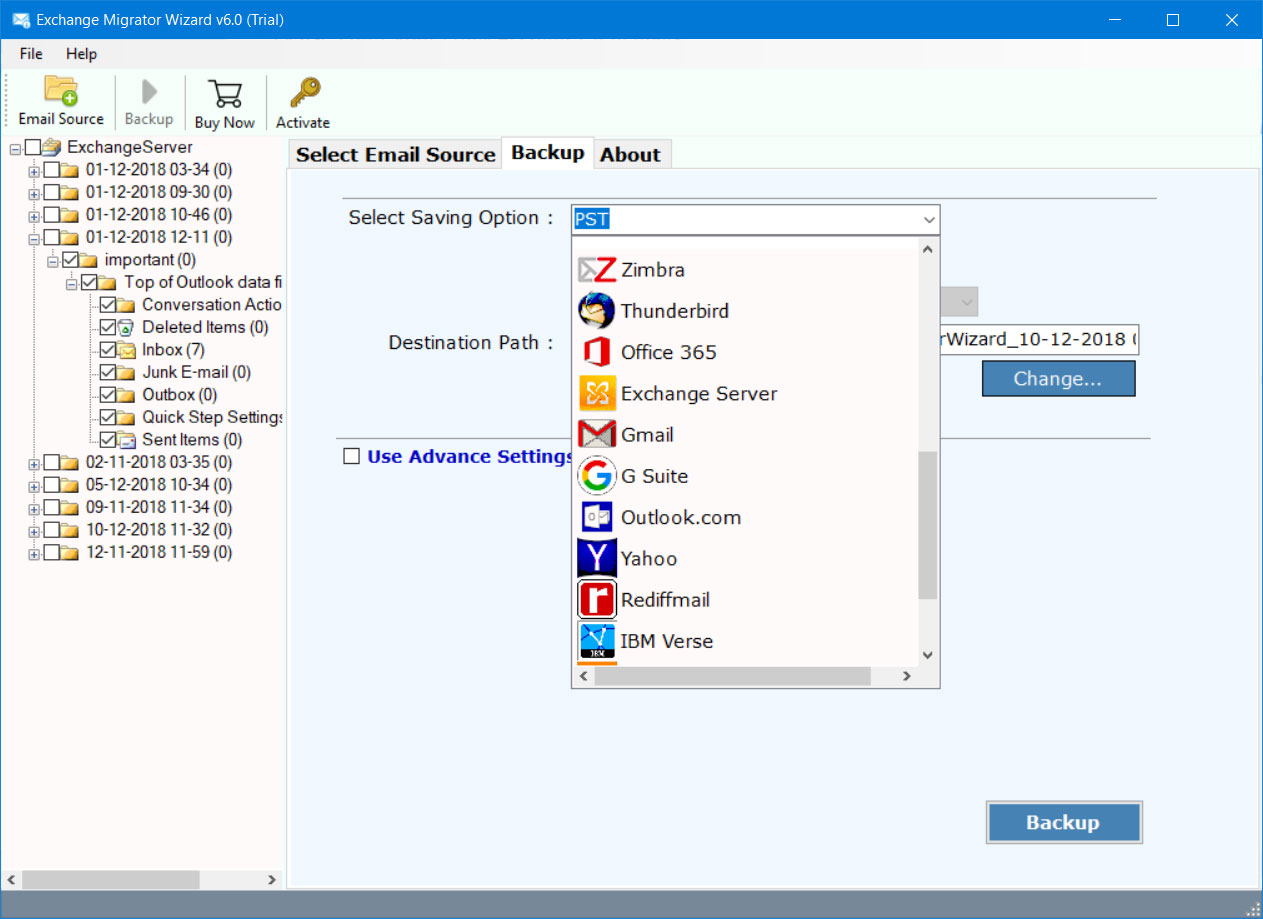The image size is (1263, 919).
Task: Select the IBM Verse icon
Action: point(597,641)
